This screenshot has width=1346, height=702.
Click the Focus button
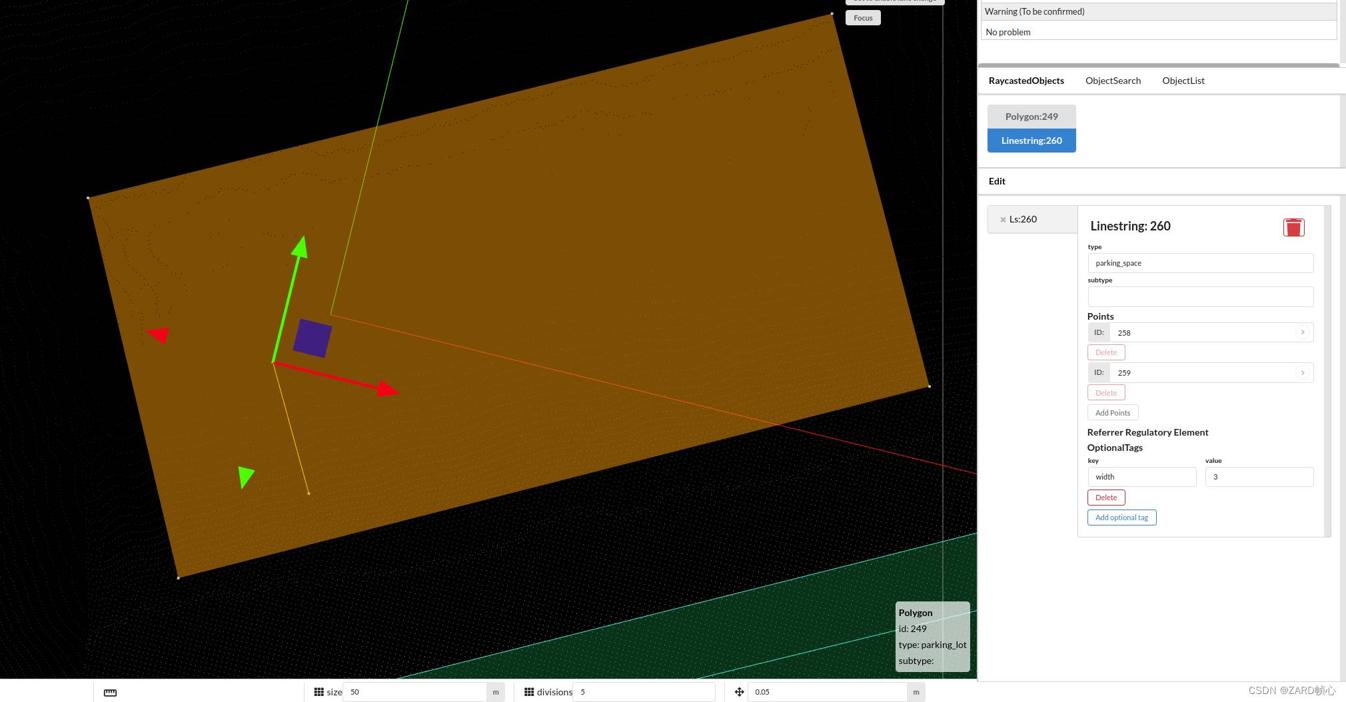[863, 18]
